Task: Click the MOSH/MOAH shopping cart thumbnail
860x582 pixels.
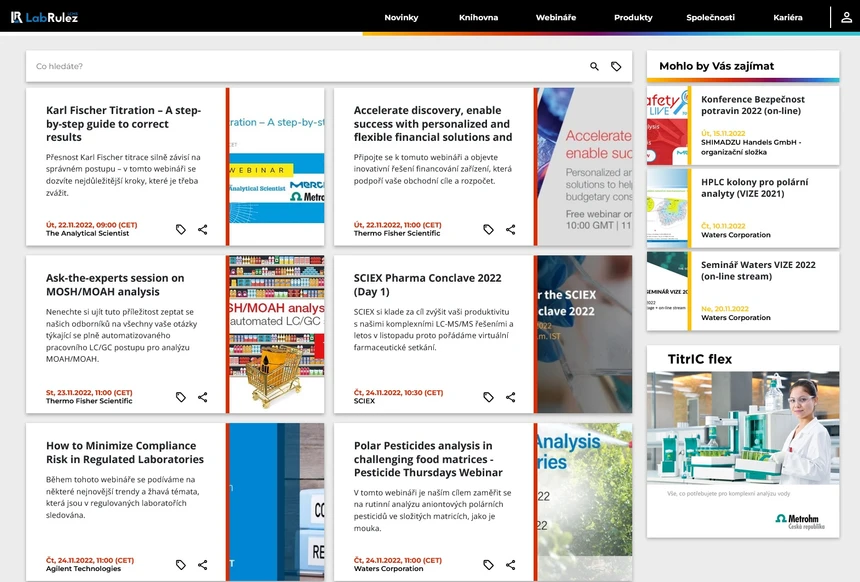Action: (x=277, y=334)
